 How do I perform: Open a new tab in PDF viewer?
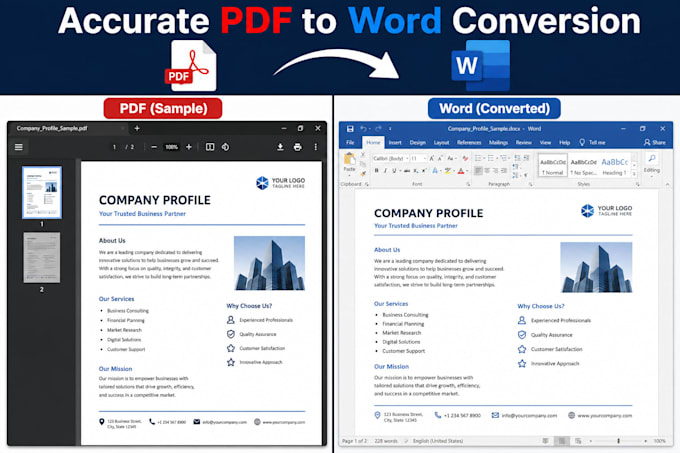[137, 128]
